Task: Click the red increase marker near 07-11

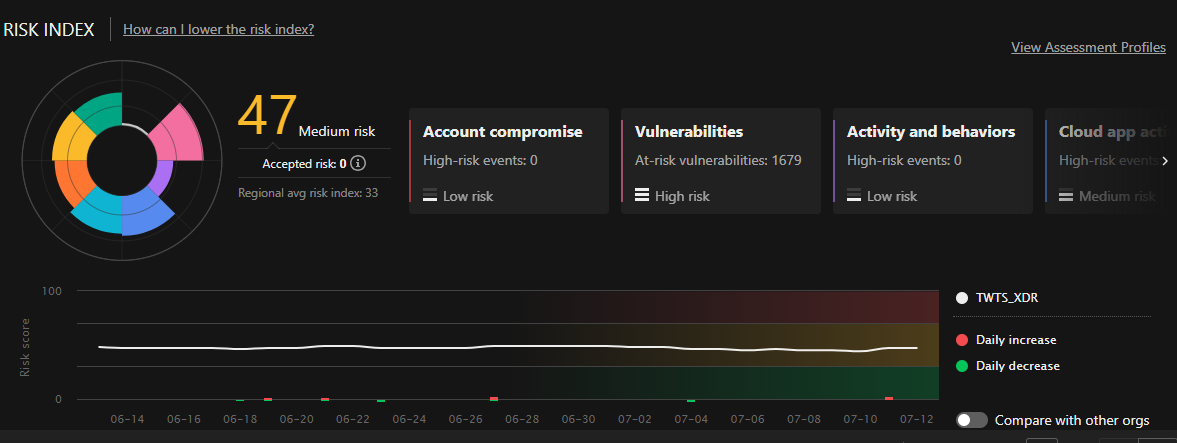Action: [889, 398]
